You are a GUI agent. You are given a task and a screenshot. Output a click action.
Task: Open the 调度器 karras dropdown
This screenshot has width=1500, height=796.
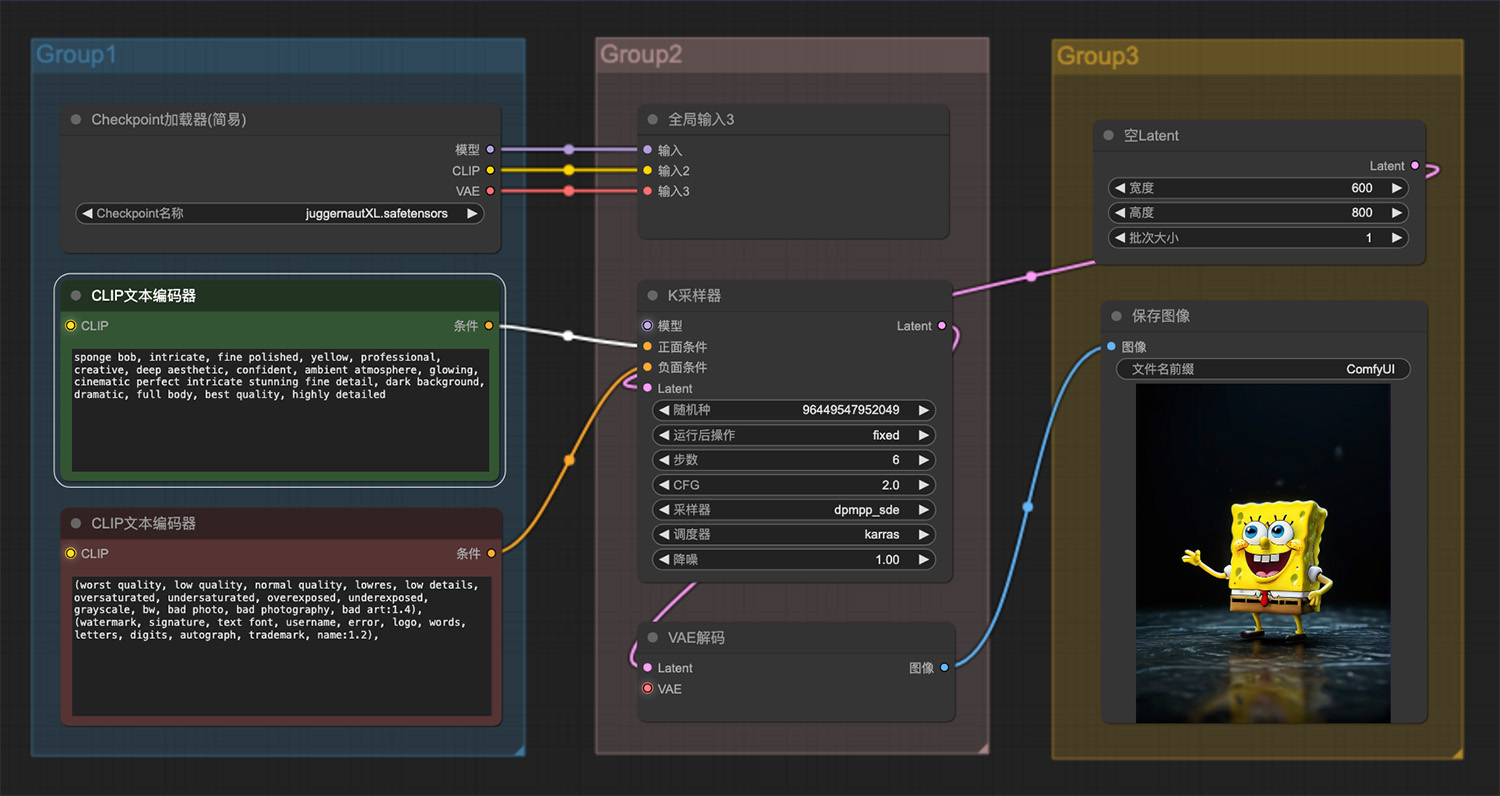[x=794, y=535]
